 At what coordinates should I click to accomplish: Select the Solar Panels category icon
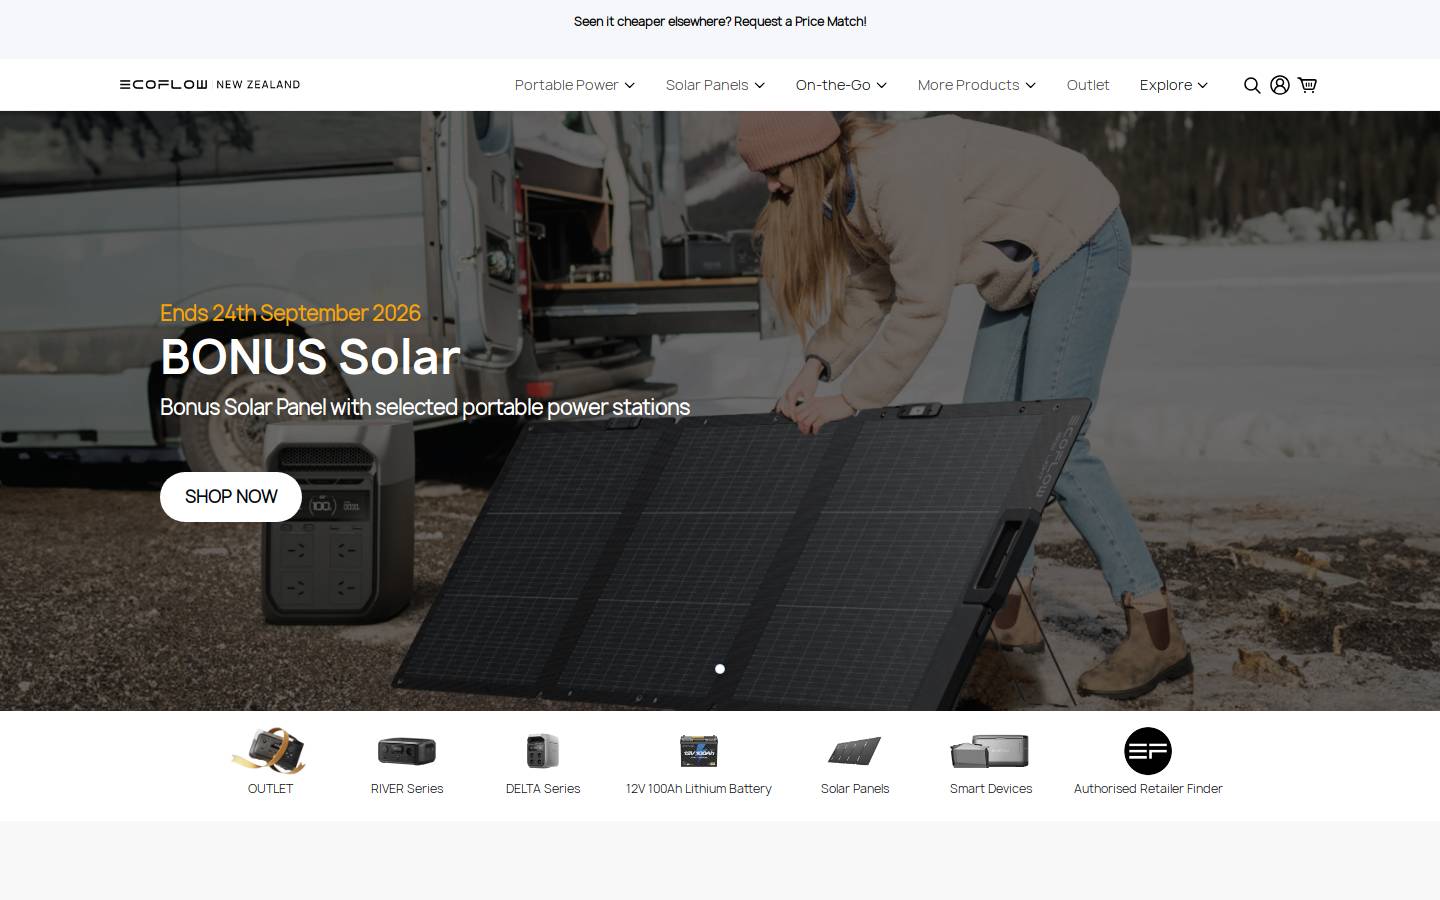point(855,751)
